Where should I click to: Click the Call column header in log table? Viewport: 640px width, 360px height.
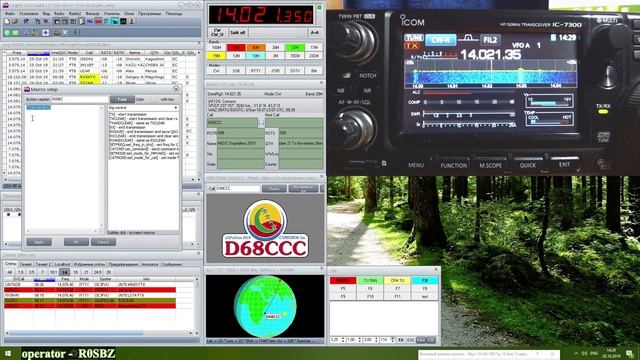click(x=89, y=53)
